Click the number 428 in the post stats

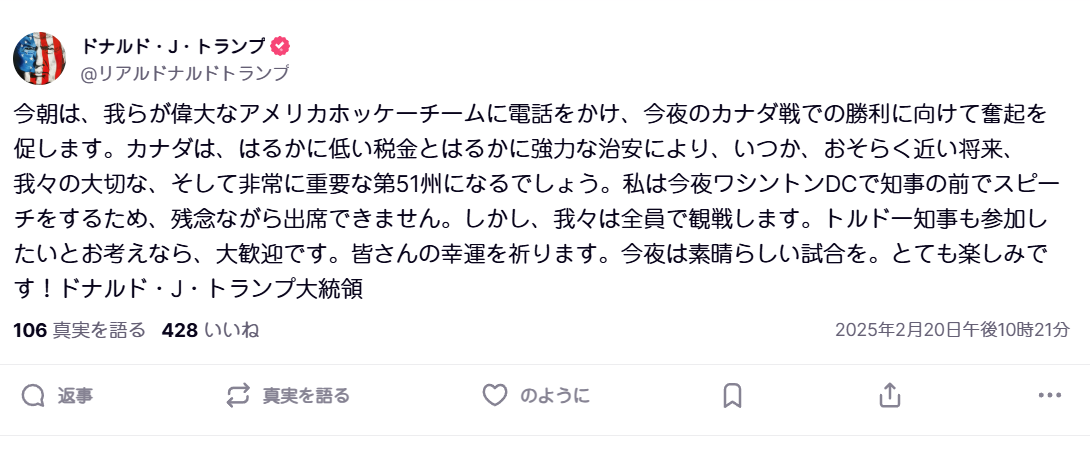pos(179,330)
